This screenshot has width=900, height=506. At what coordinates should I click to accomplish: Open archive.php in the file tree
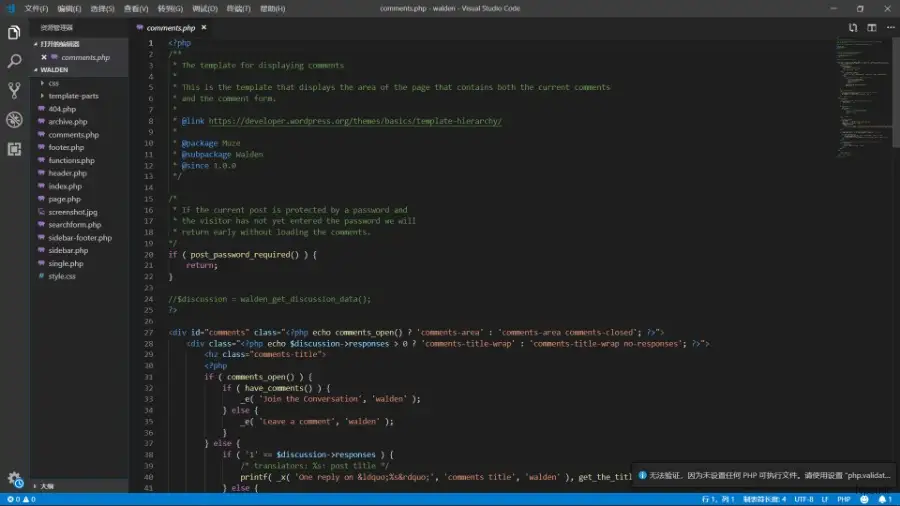68,122
